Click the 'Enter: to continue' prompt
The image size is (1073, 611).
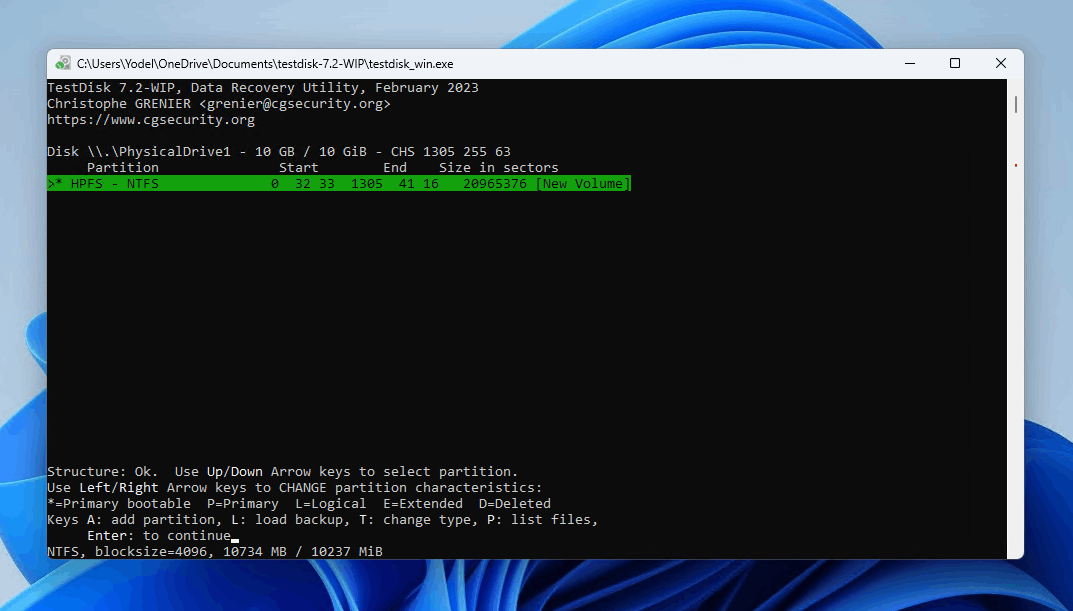[159, 536]
